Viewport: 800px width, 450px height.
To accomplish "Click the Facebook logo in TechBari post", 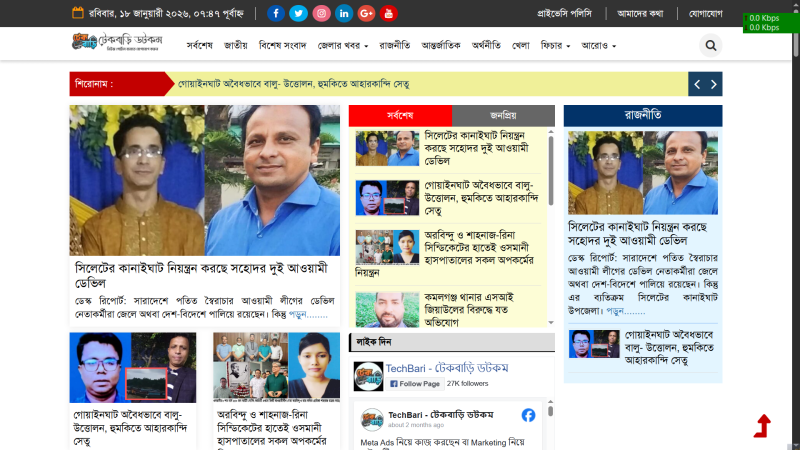I will (x=529, y=415).
